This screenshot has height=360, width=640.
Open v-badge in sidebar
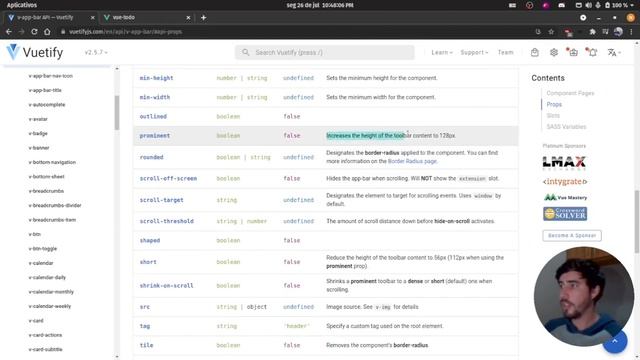[38, 133]
